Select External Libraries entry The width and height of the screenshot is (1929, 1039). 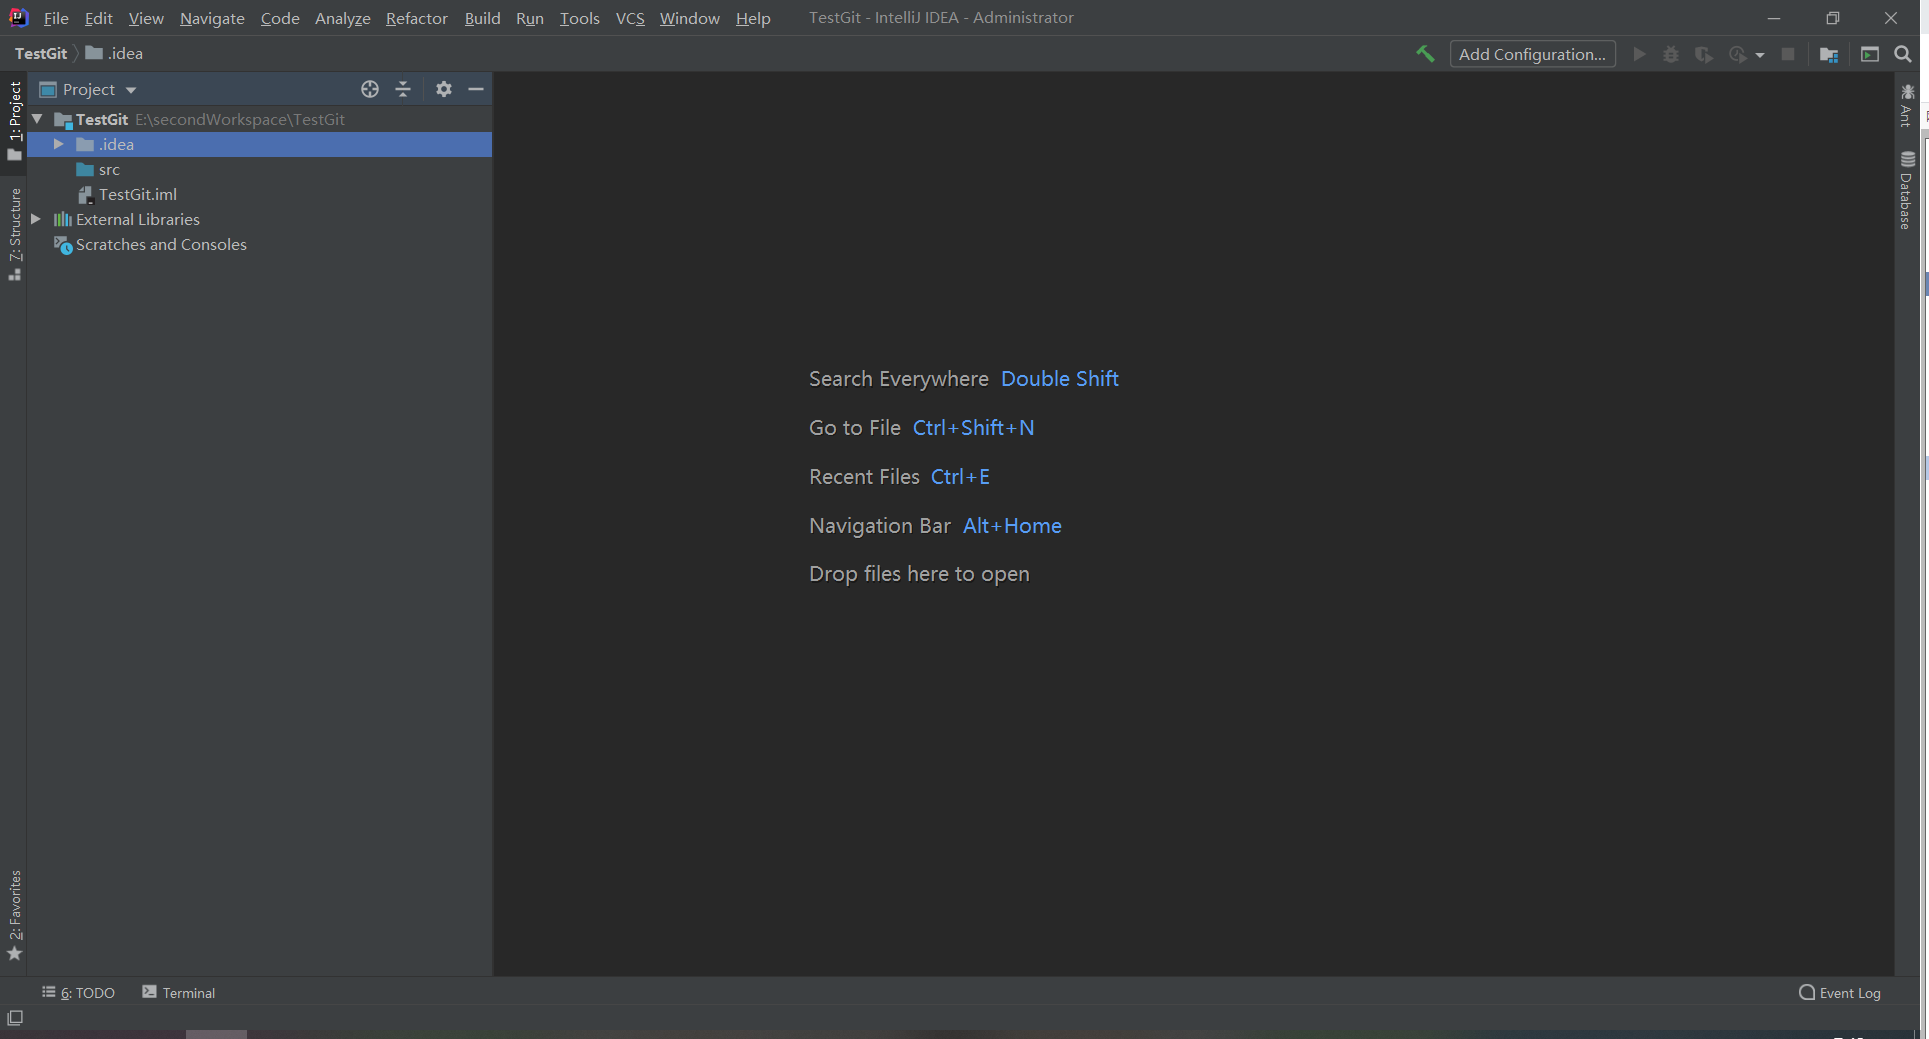(127, 219)
